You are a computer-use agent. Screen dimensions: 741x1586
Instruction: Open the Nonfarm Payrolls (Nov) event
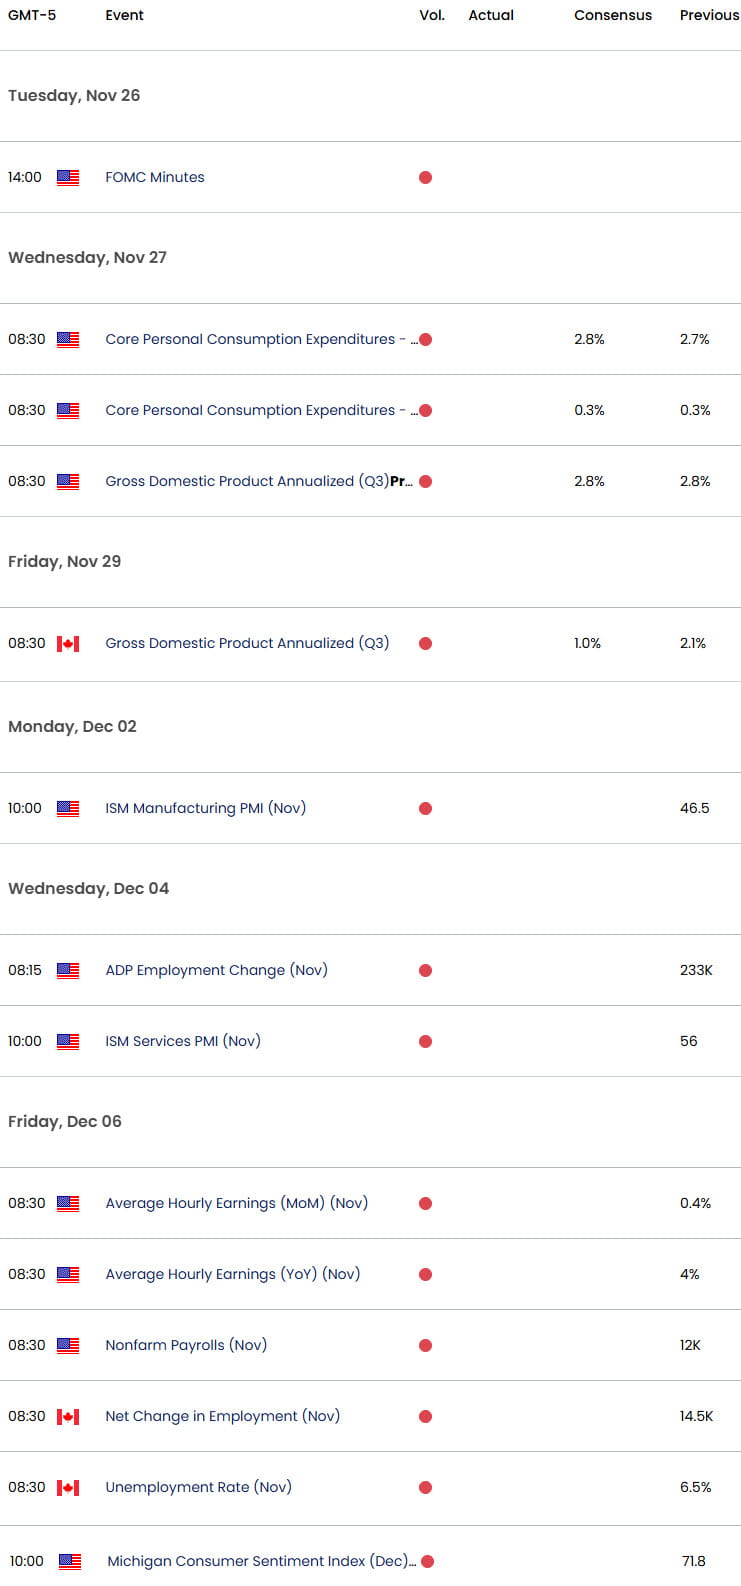[x=185, y=1345]
